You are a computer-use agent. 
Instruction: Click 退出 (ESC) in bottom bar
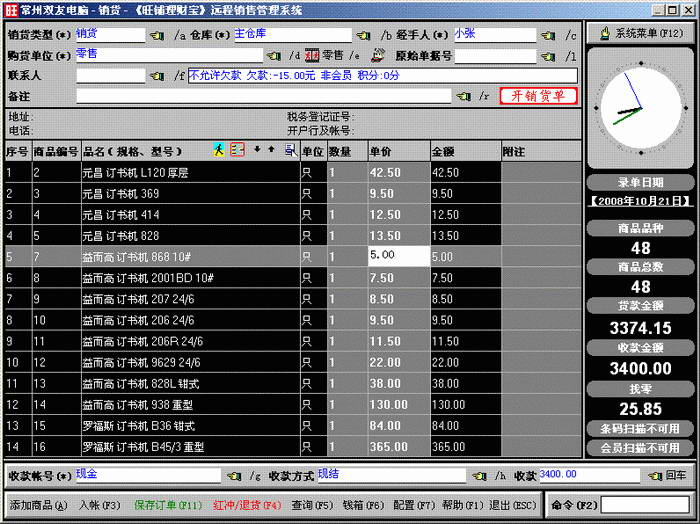coord(512,505)
